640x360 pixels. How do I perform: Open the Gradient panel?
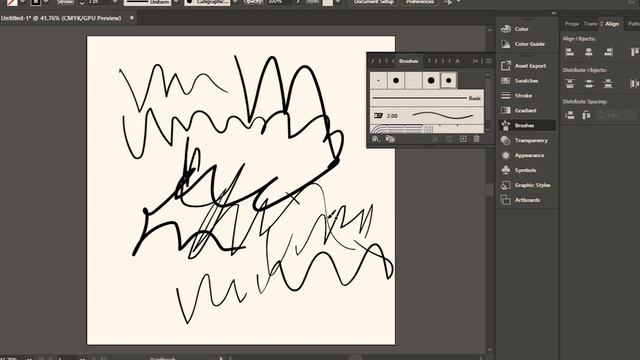pyautogui.click(x=527, y=111)
